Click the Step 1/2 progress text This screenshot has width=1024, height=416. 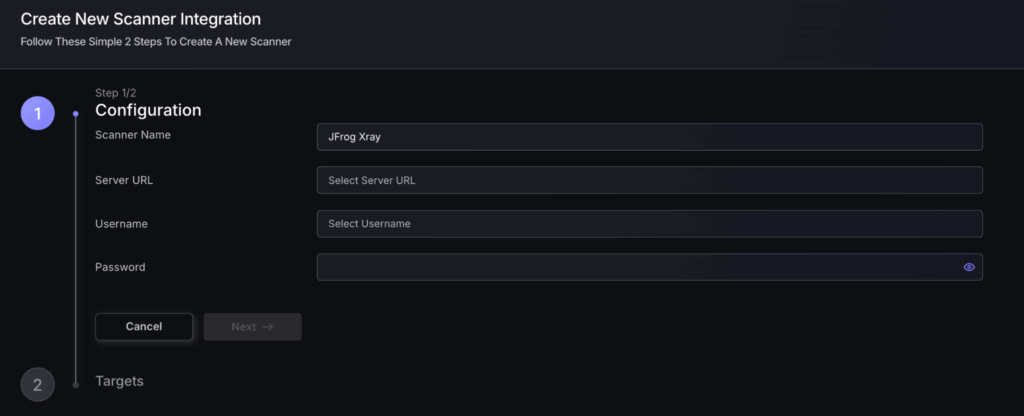[116, 92]
